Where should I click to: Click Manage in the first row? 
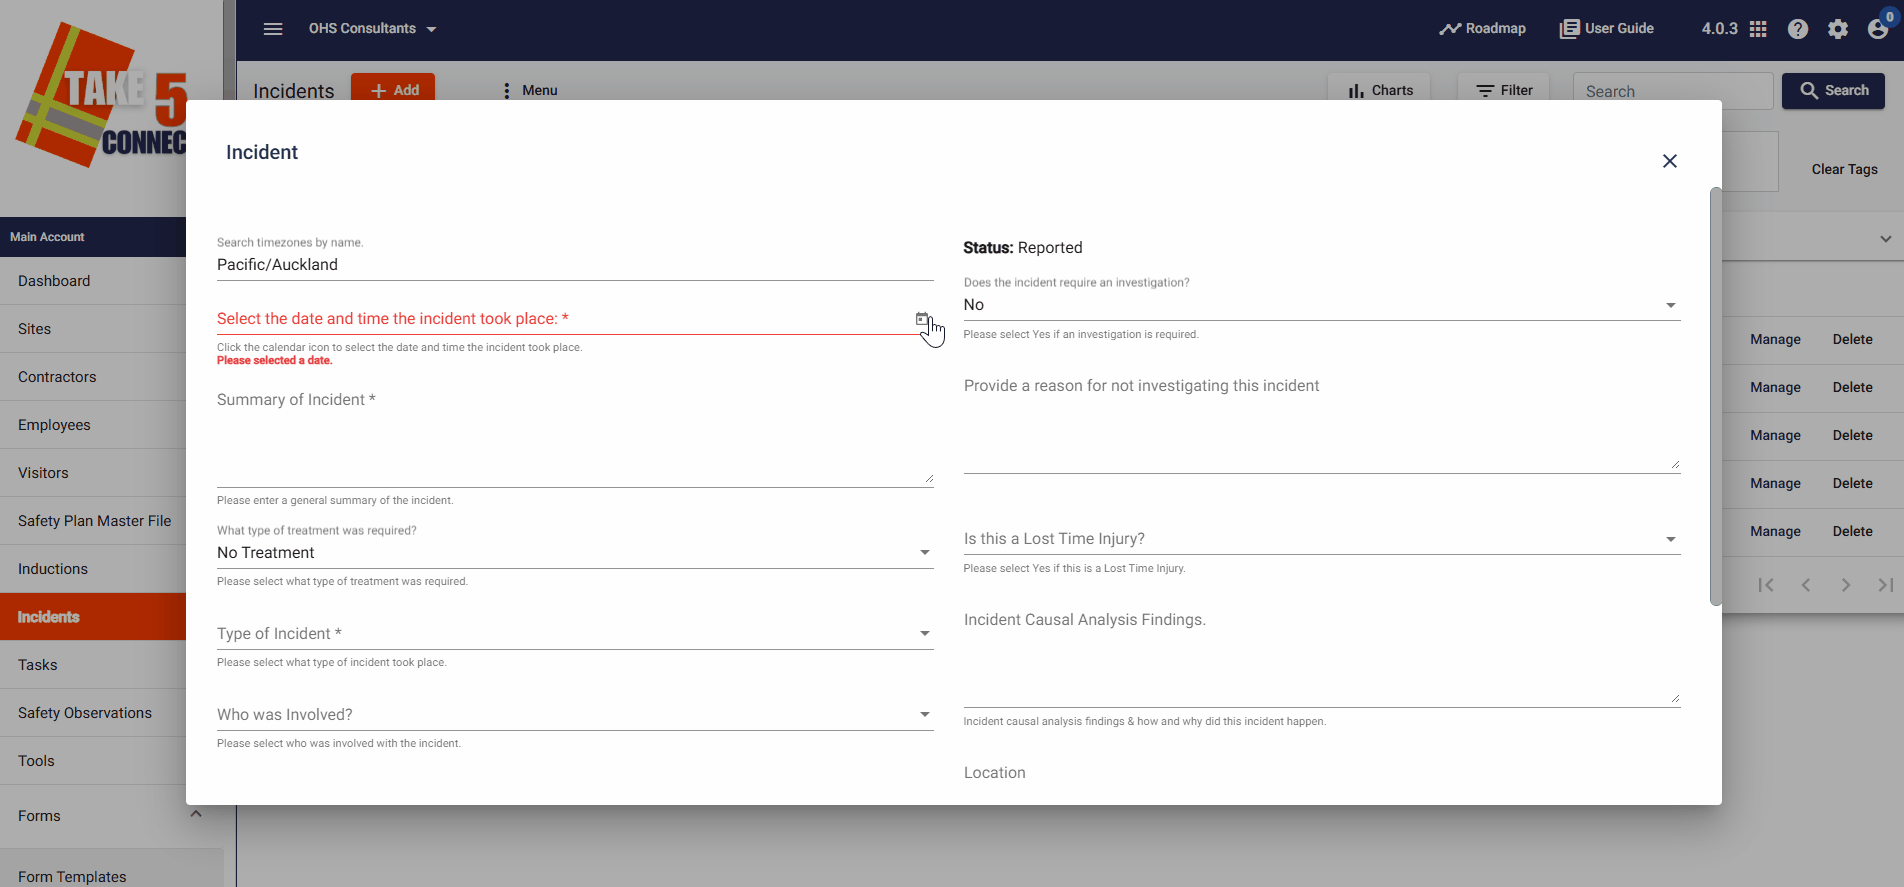click(x=1775, y=339)
